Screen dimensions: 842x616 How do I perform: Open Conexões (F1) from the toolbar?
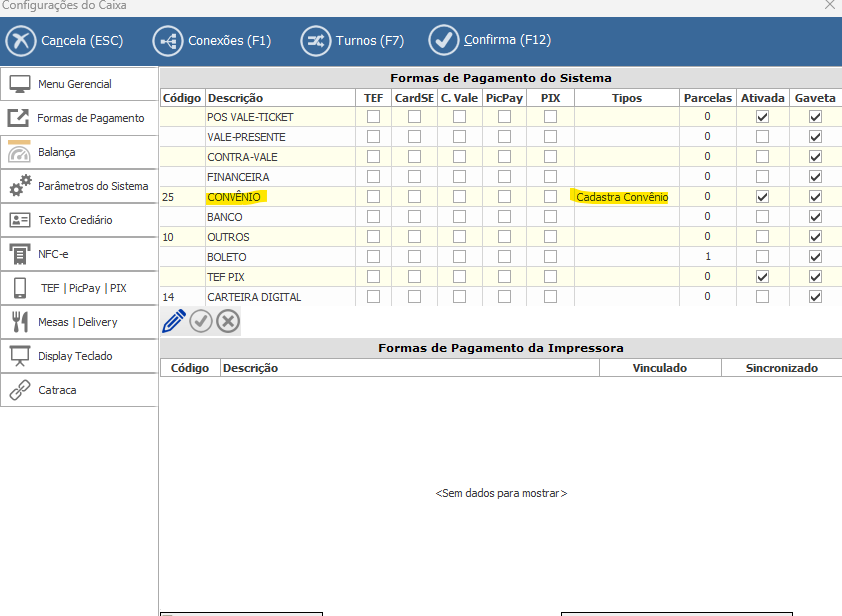tap(212, 41)
